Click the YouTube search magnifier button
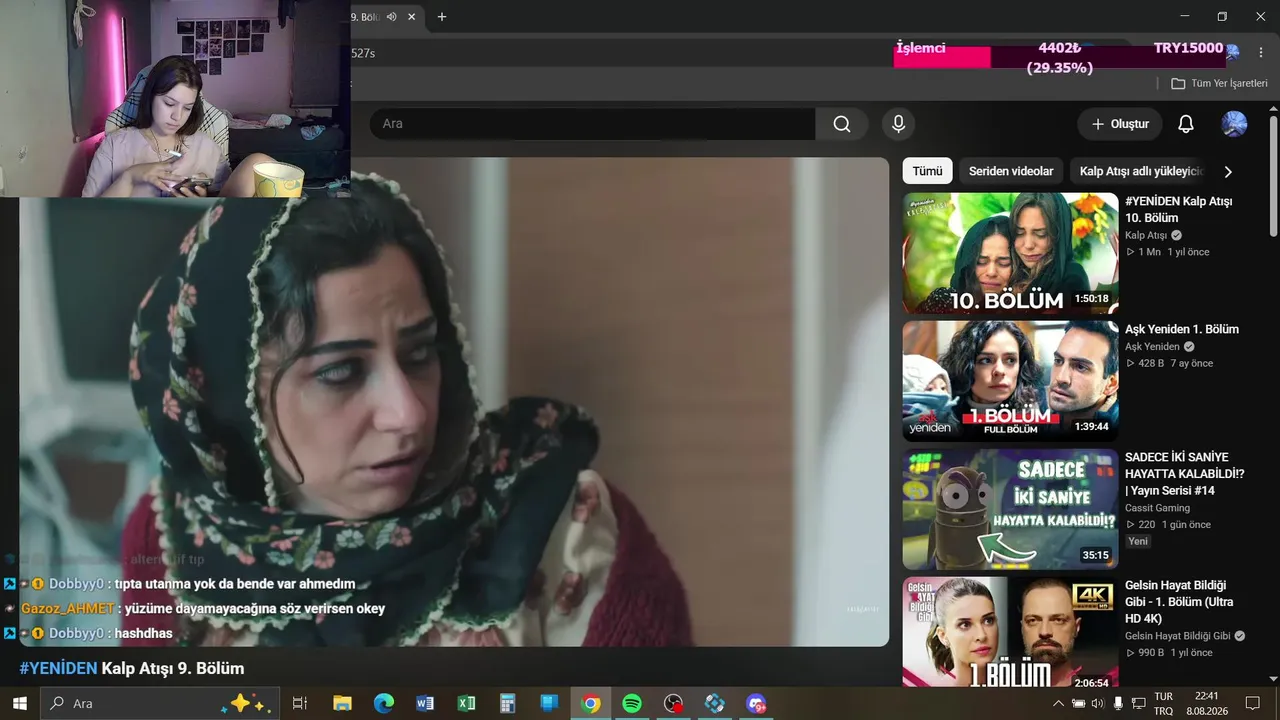 click(x=842, y=124)
